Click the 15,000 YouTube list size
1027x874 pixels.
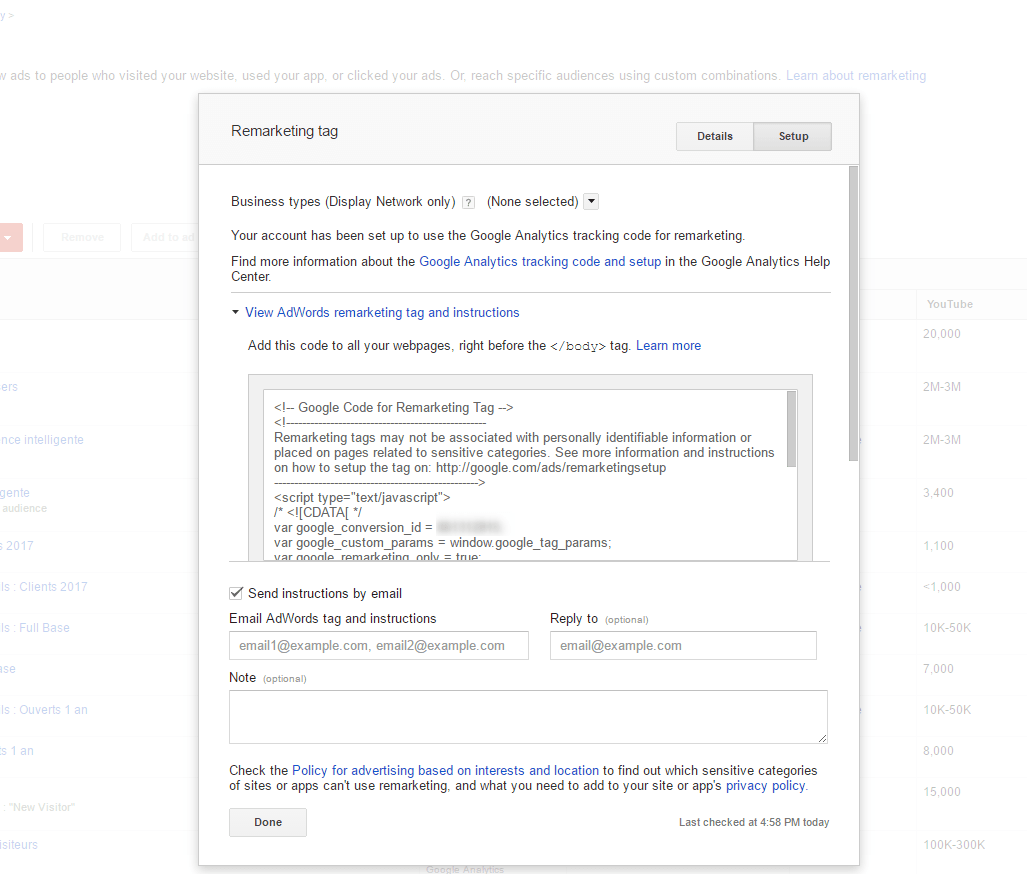point(941,791)
